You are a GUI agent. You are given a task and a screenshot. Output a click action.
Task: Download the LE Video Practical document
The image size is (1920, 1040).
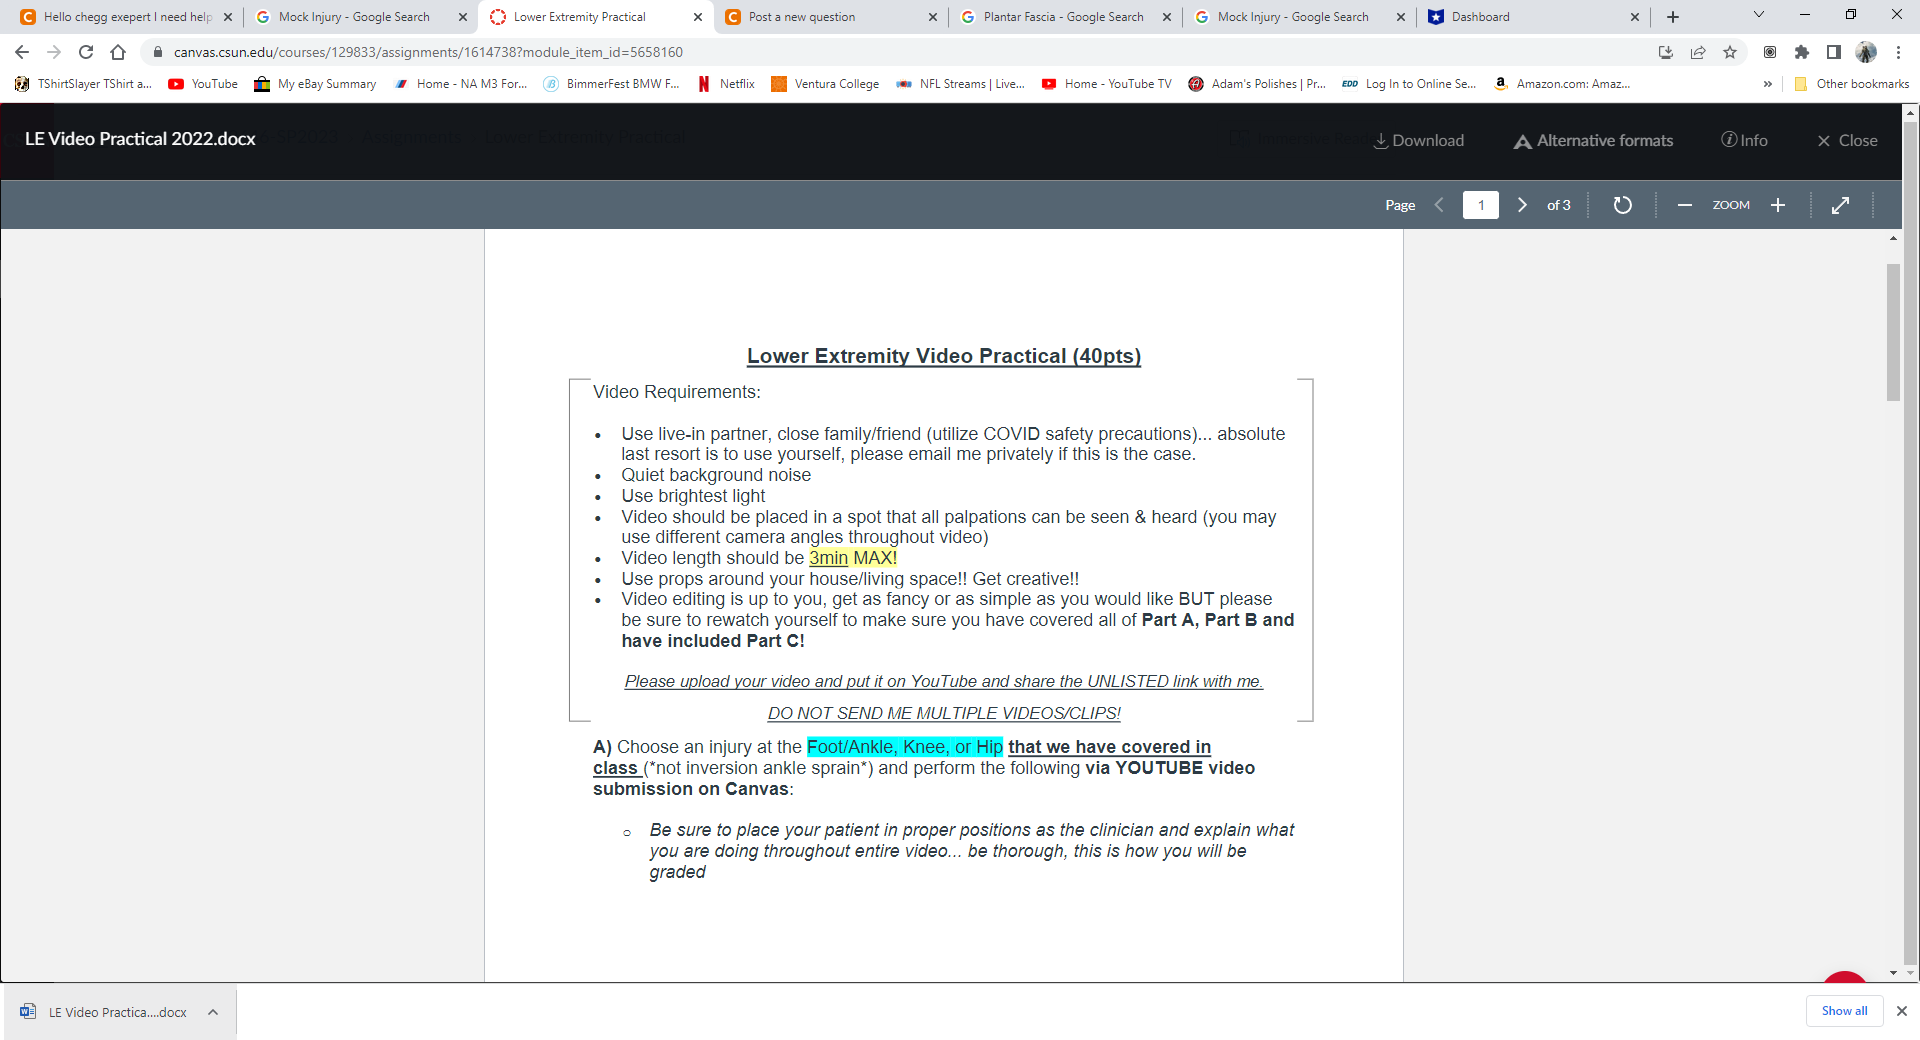pyautogui.click(x=1419, y=140)
